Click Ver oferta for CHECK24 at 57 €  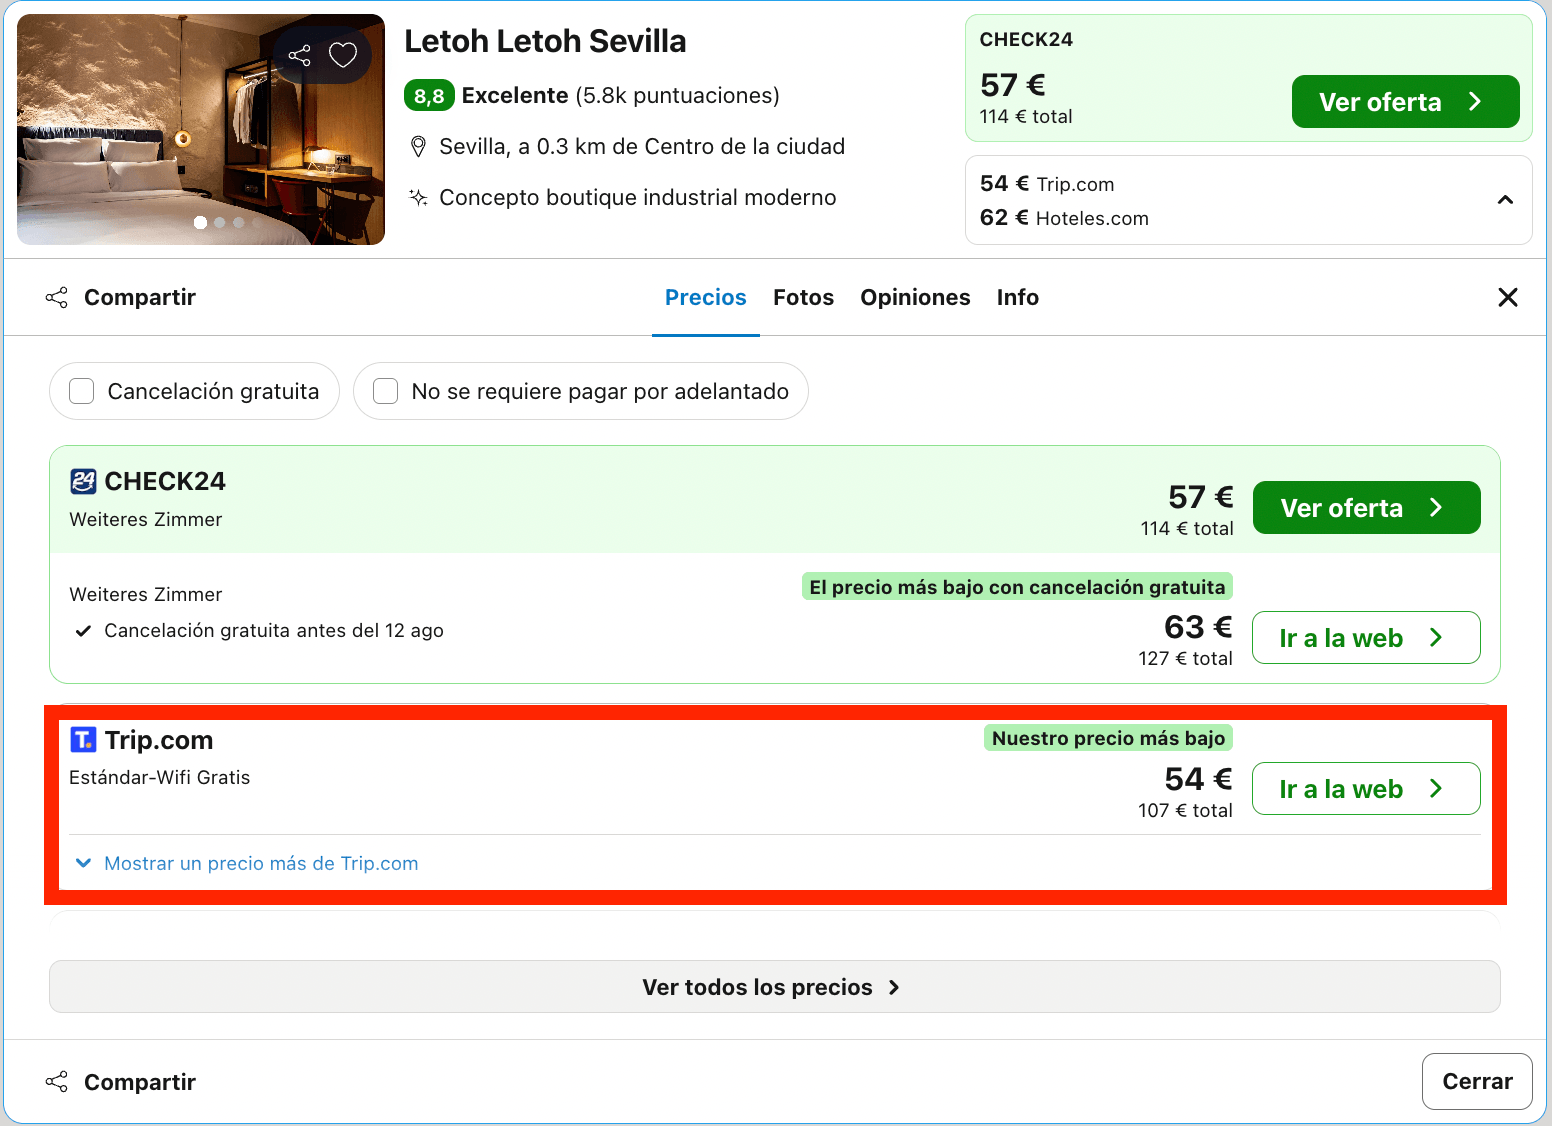pos(1366,508)
